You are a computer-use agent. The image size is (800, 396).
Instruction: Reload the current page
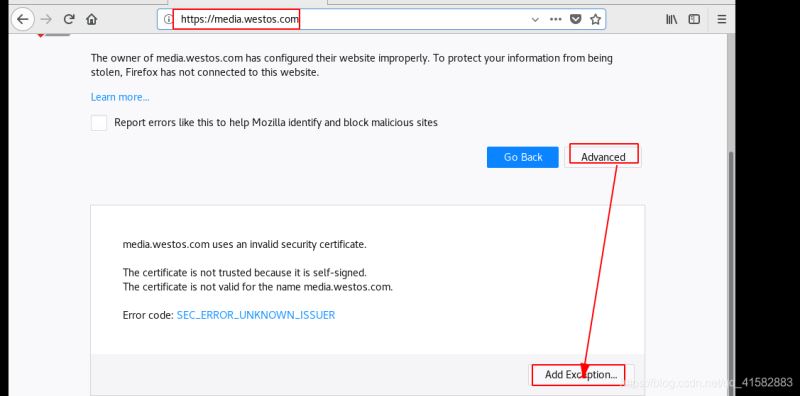pos(69,19)
